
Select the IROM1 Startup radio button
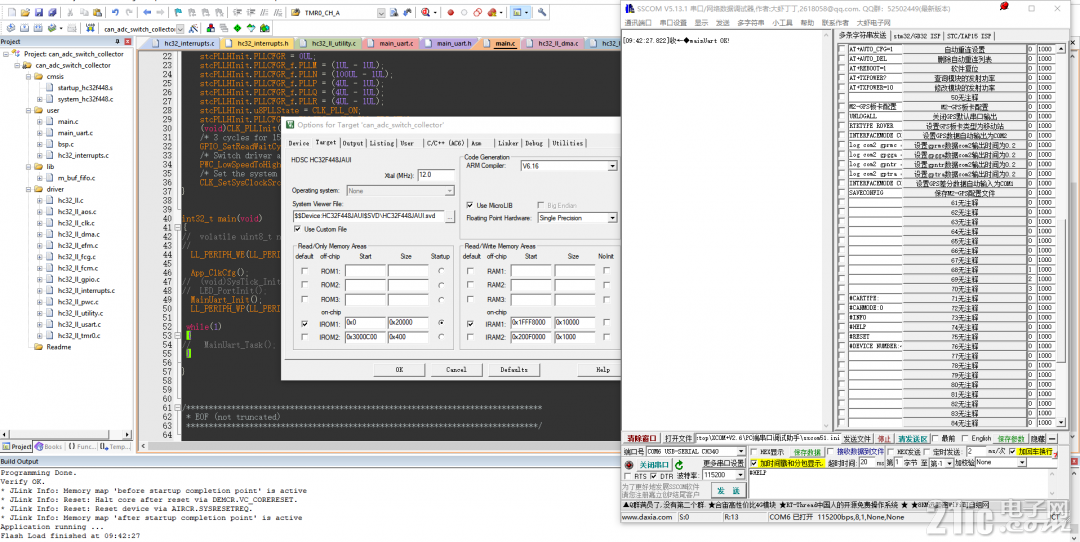point(440,322)
